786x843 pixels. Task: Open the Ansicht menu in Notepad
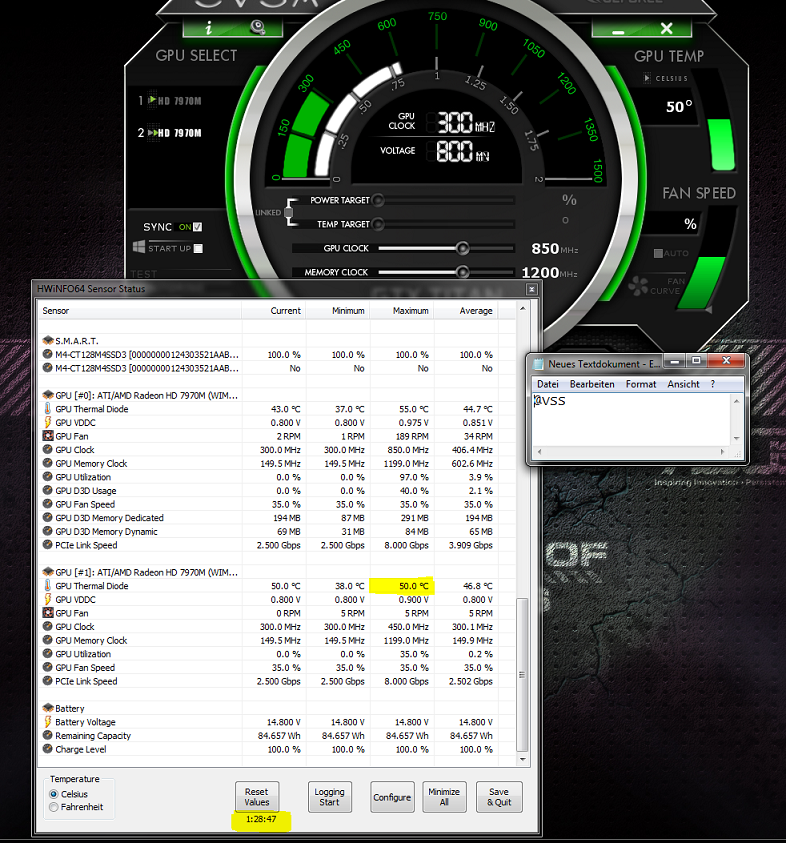tap(683, 384)
